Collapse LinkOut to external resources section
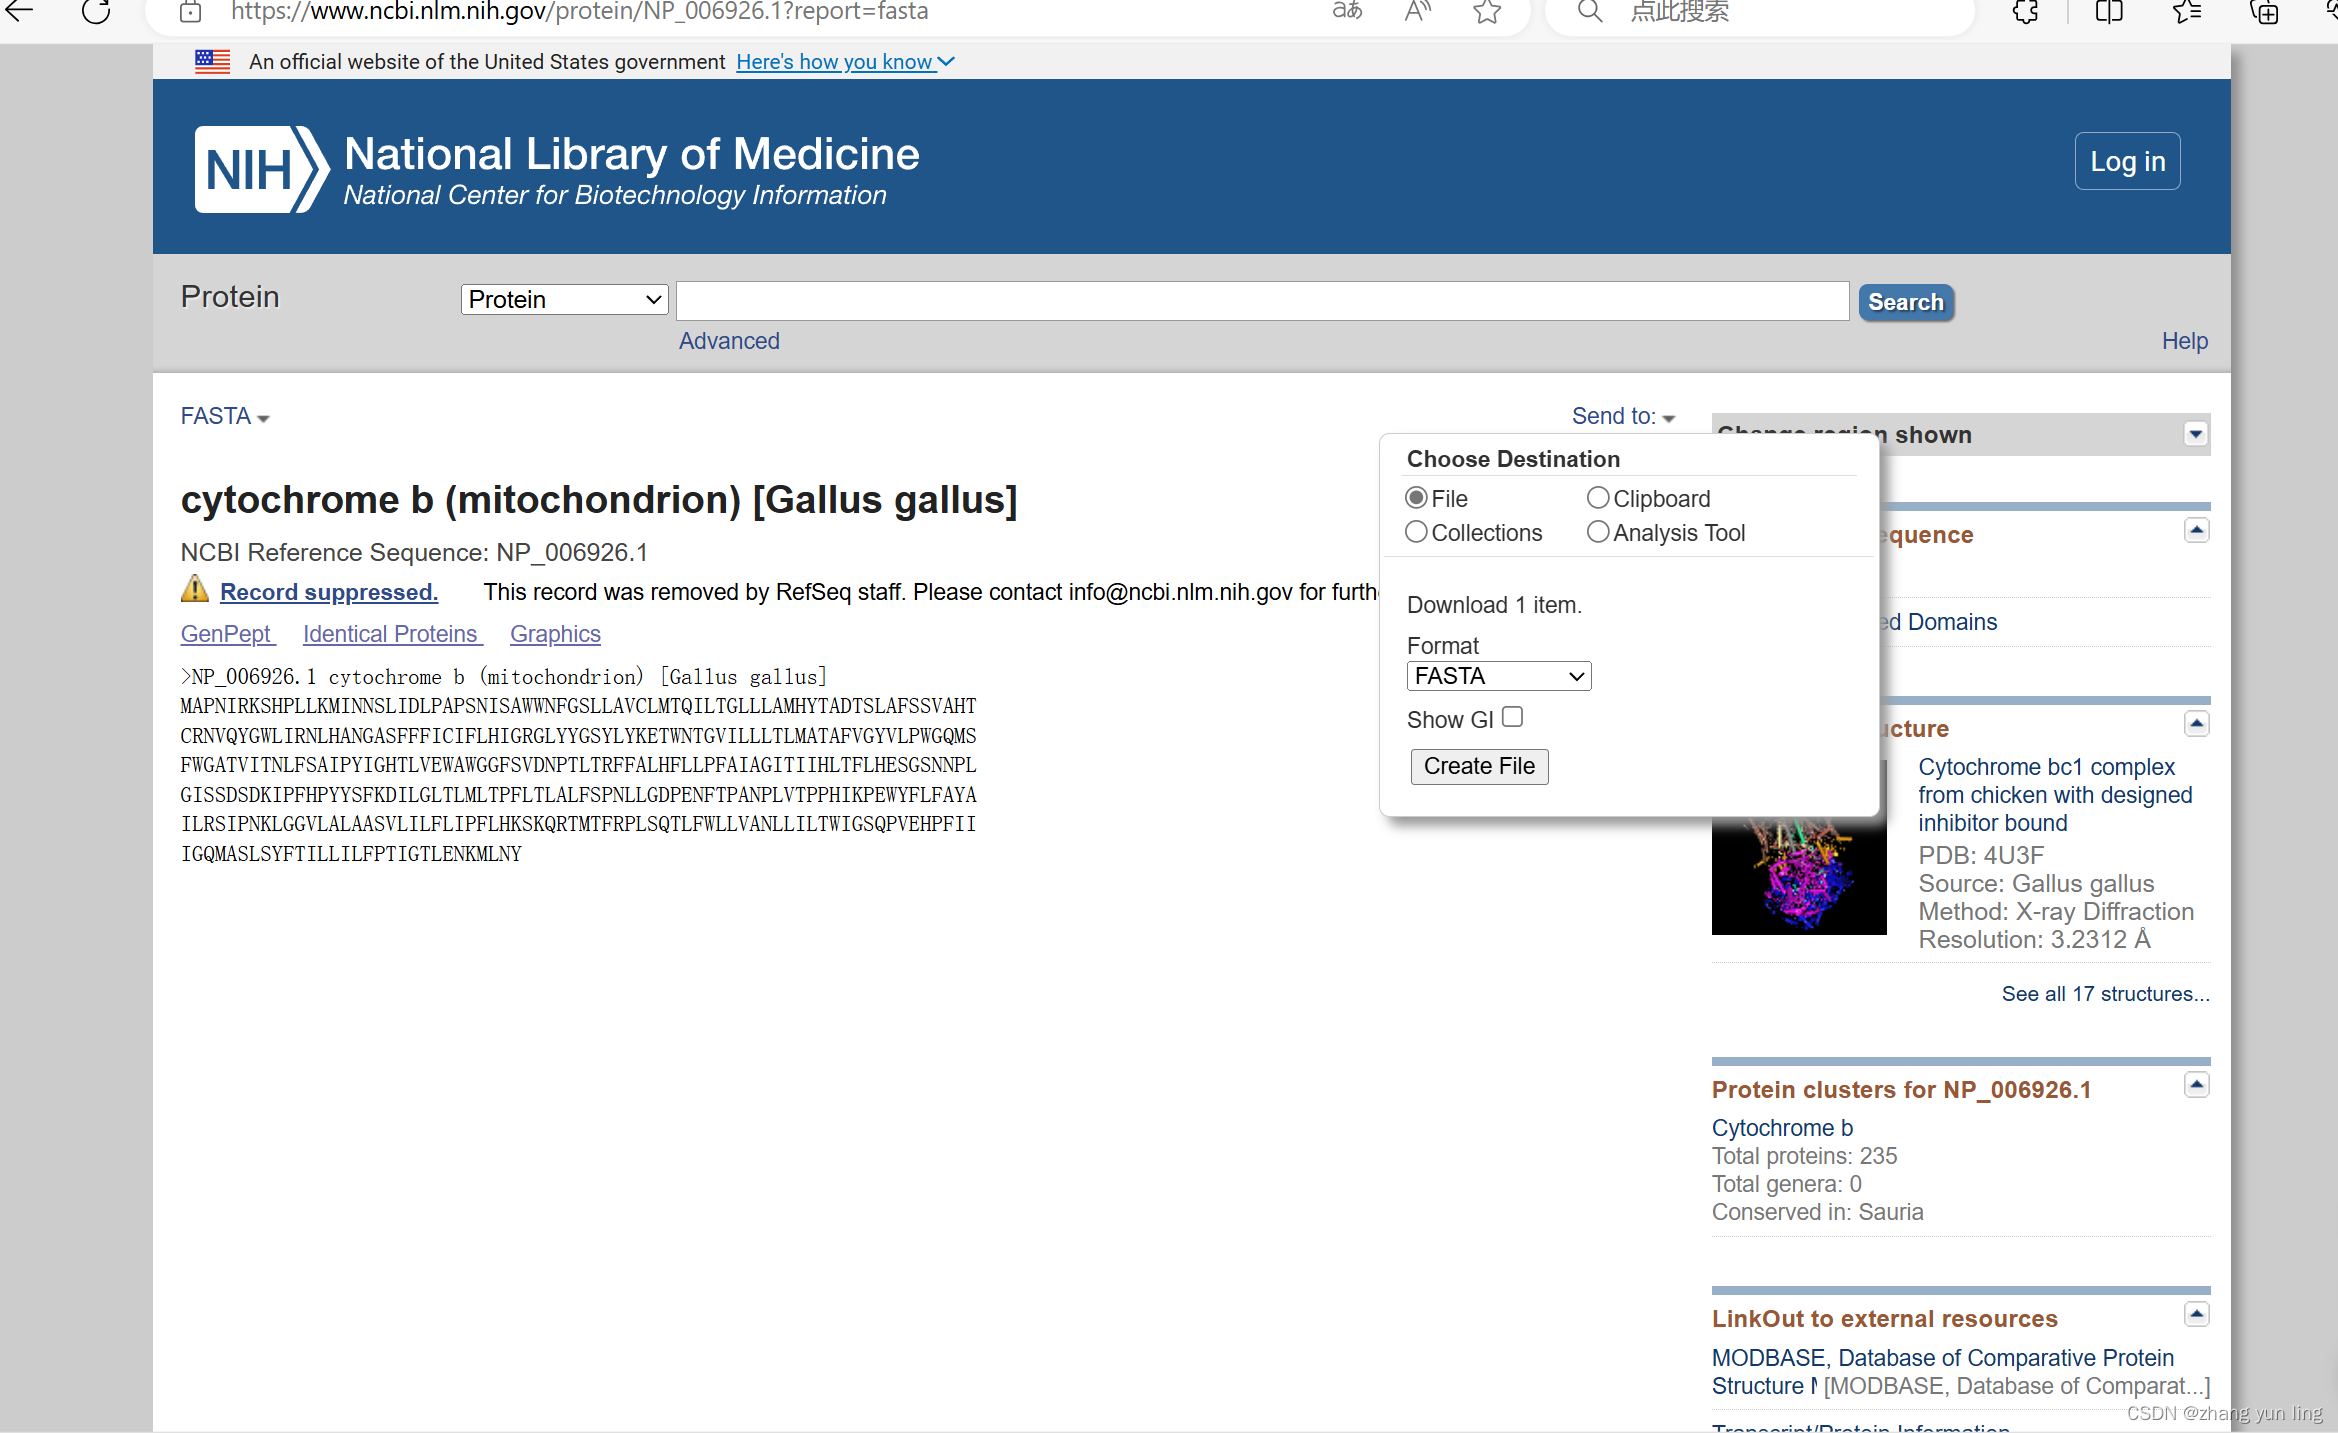2338x1433 pixels. 2196,1314
